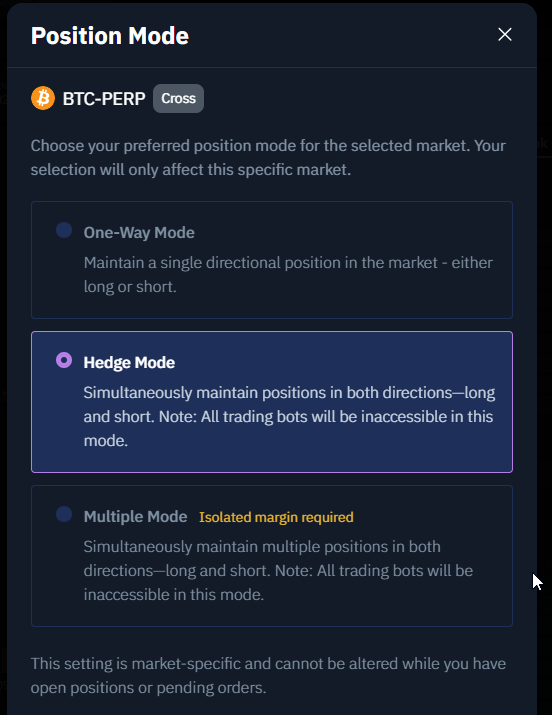Close the Position Mode dialog
The image size is (552, 715).
(505, 34)
